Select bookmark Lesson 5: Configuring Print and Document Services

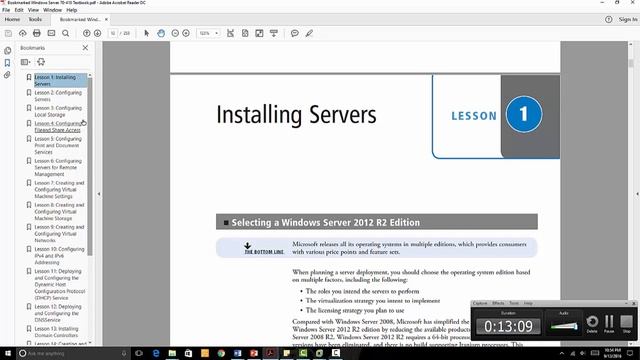[x=58, y=145]
